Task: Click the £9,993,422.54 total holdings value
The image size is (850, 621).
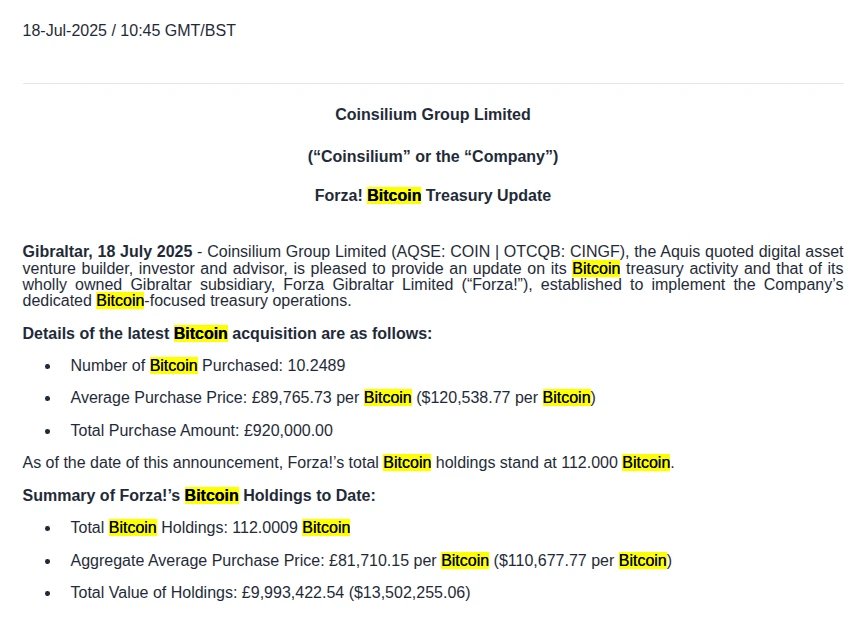Action: 293,593
